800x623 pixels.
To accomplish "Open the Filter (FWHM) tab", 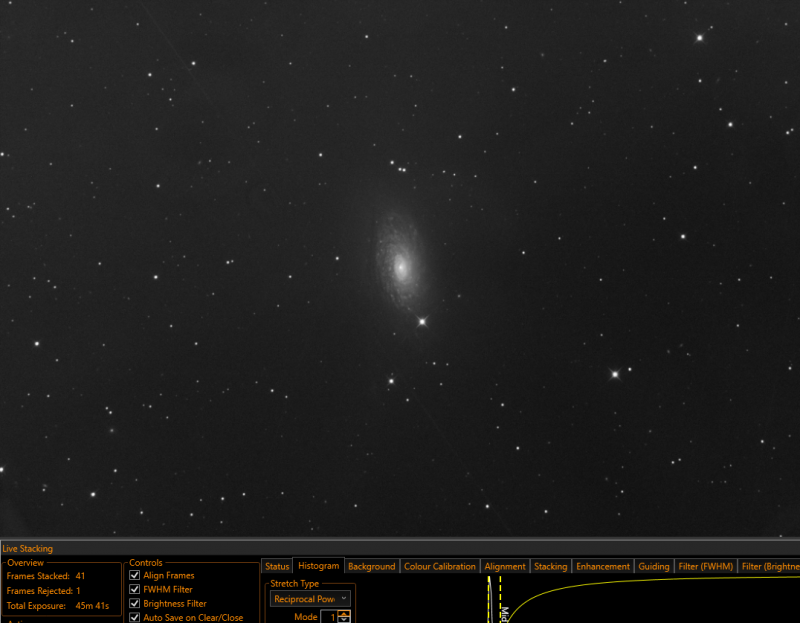I will 706,566.
